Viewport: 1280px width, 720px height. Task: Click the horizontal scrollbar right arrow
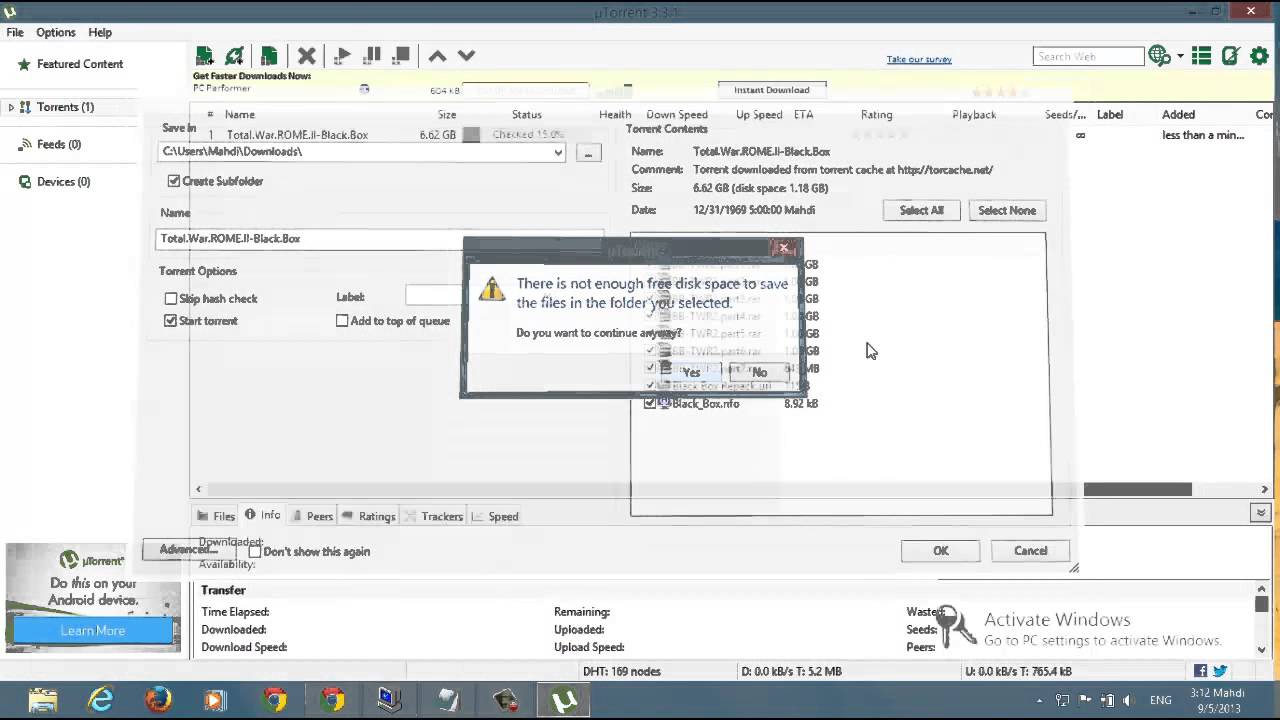coord(1265,489)
